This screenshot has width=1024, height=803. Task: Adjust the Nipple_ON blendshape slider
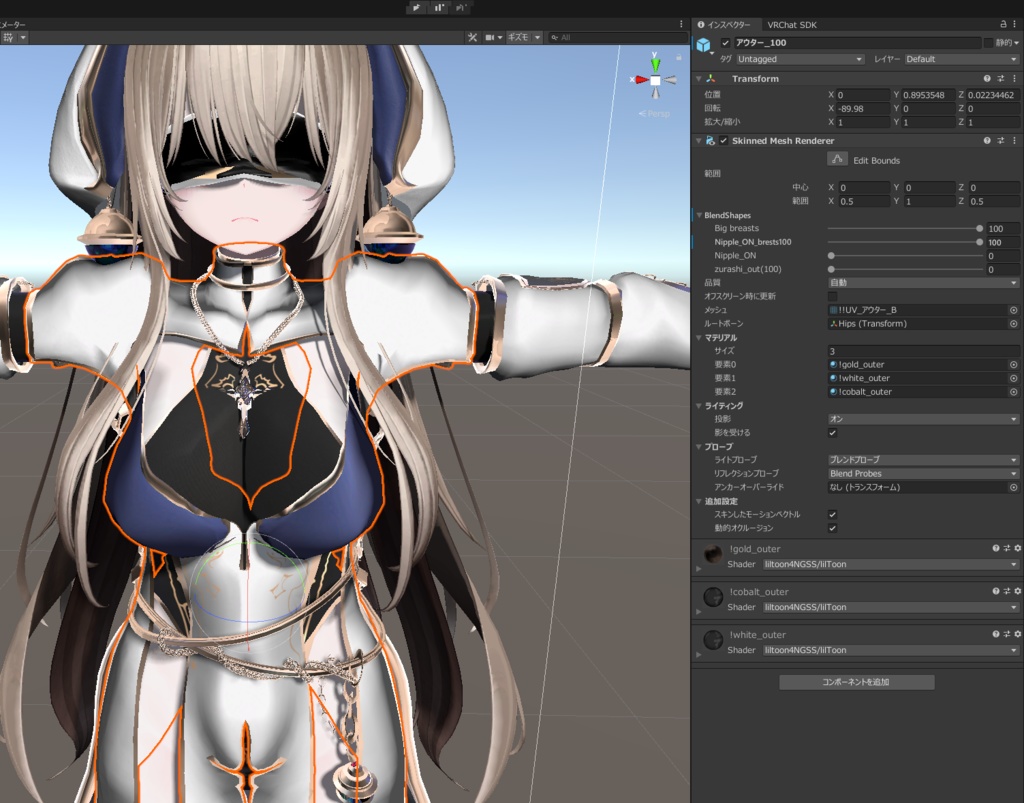coord(904,256)
